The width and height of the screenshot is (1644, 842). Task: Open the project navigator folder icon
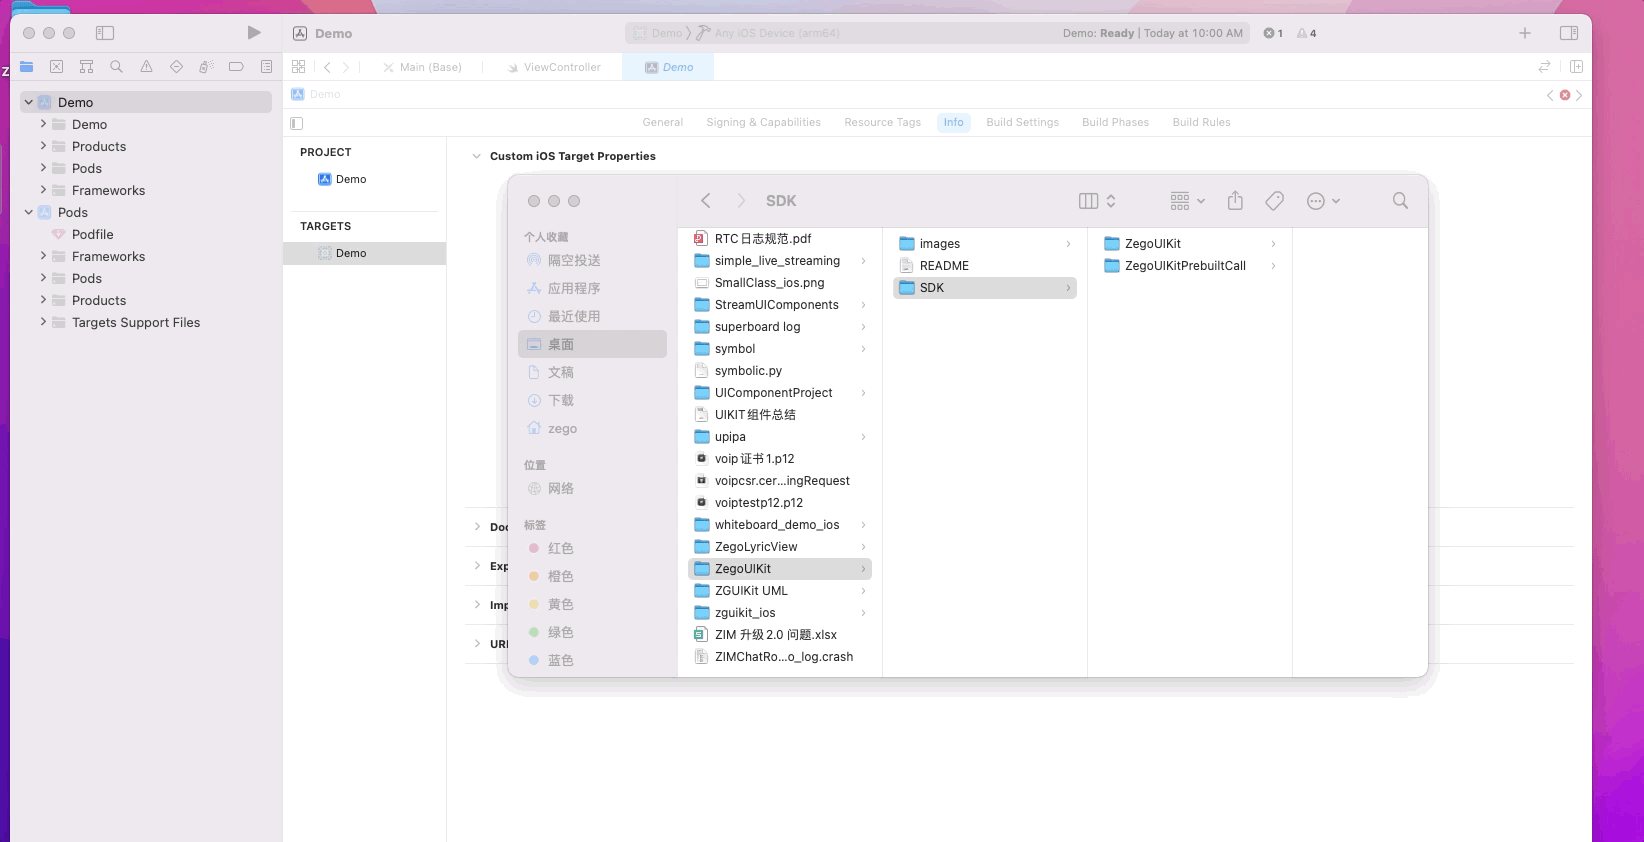pyautogui.click(x=27, y=67)
